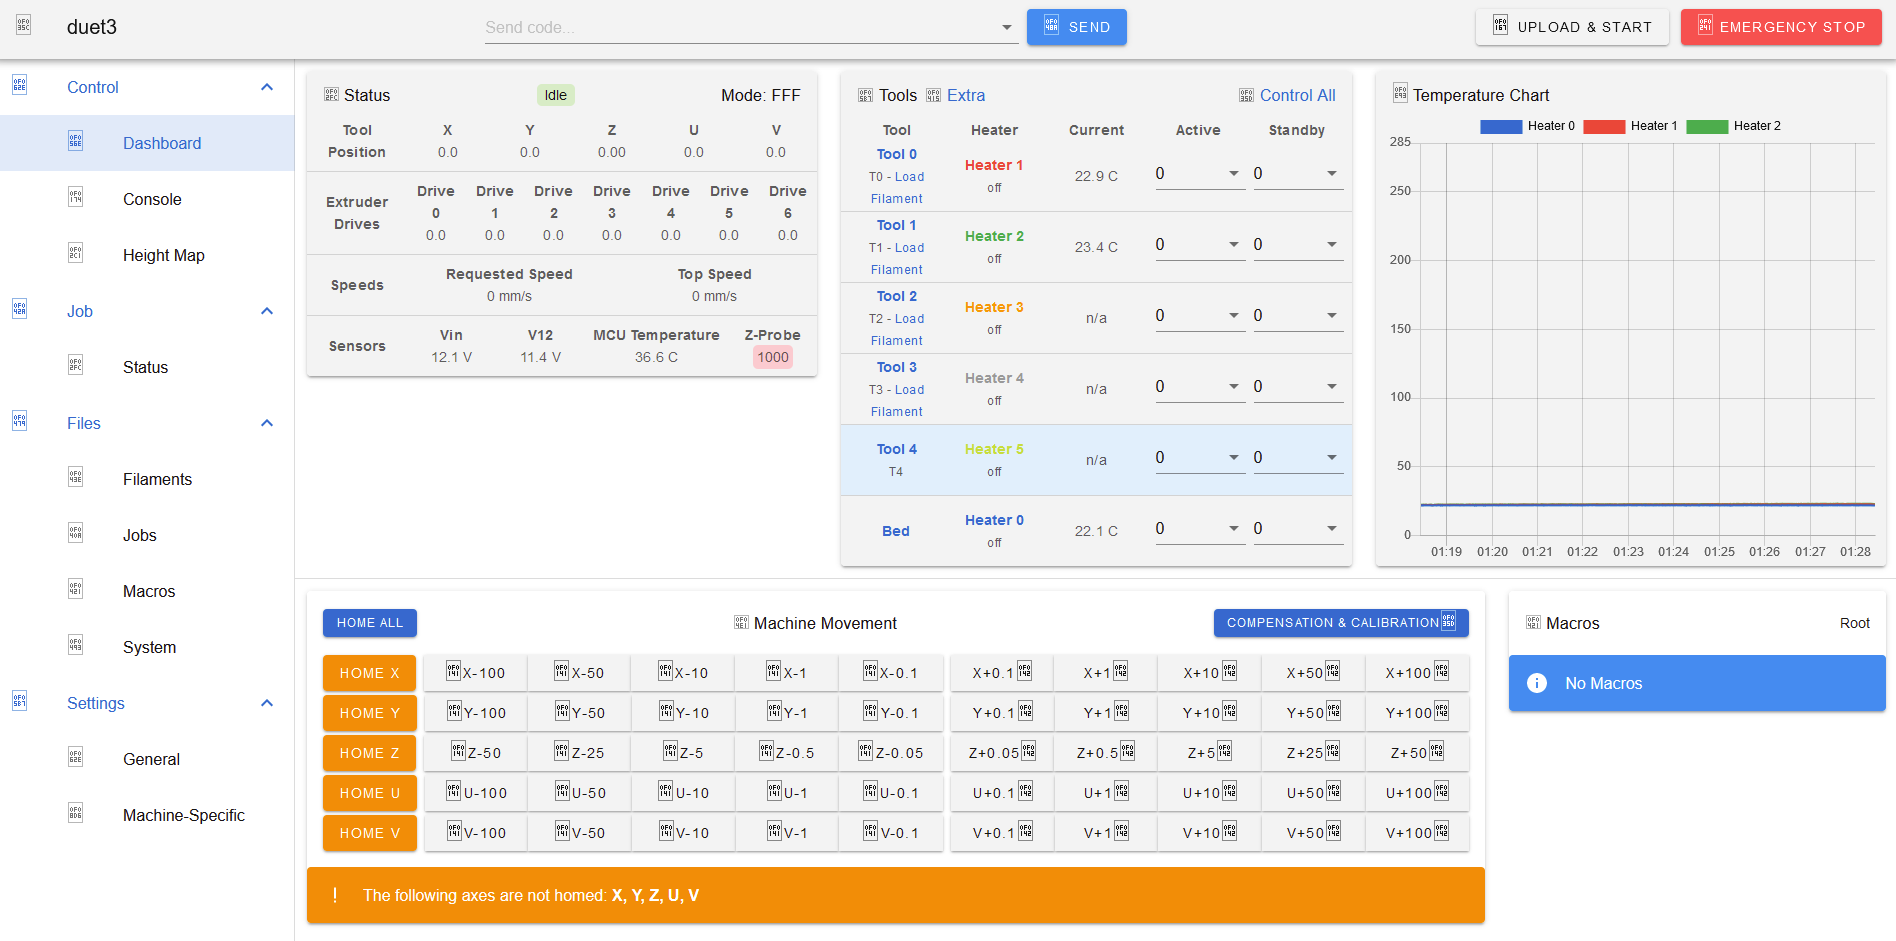The image size is (1896, 941).
Task: Click the Filaments sidebar icon
Action: pyautogui.click(x=75, y=477)
